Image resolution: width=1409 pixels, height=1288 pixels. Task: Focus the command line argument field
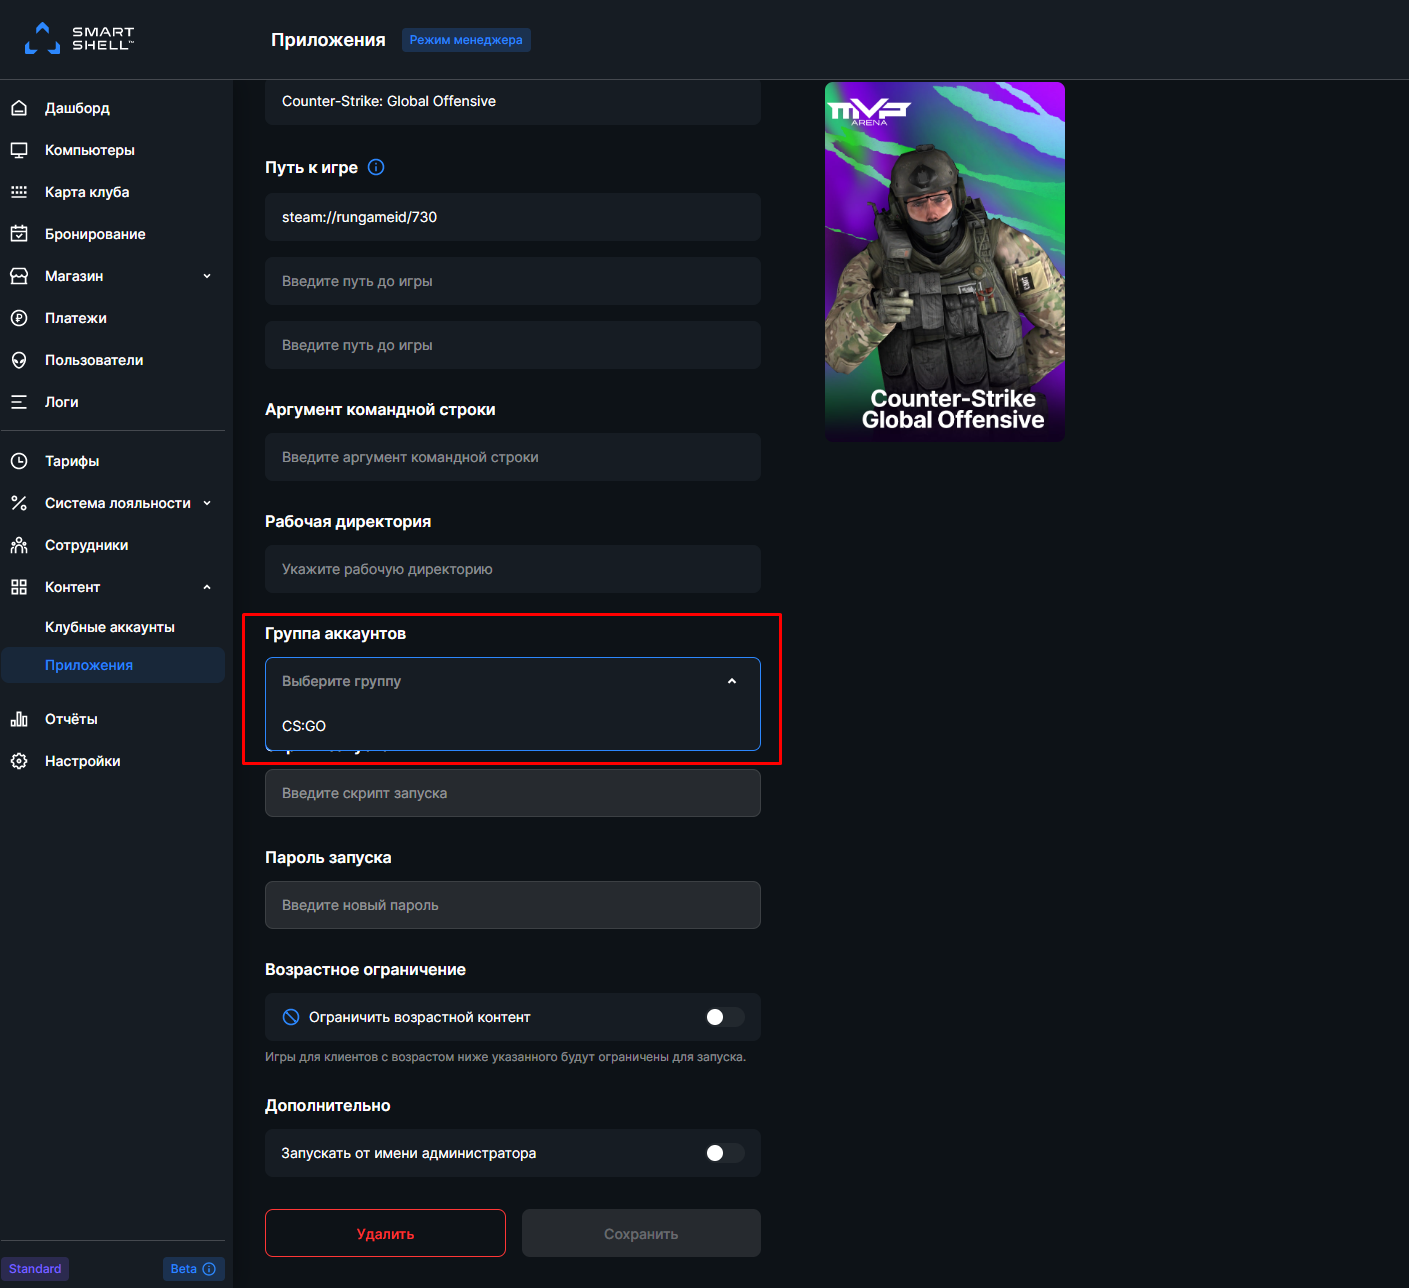pyautogui.click(x=513, y=457)
